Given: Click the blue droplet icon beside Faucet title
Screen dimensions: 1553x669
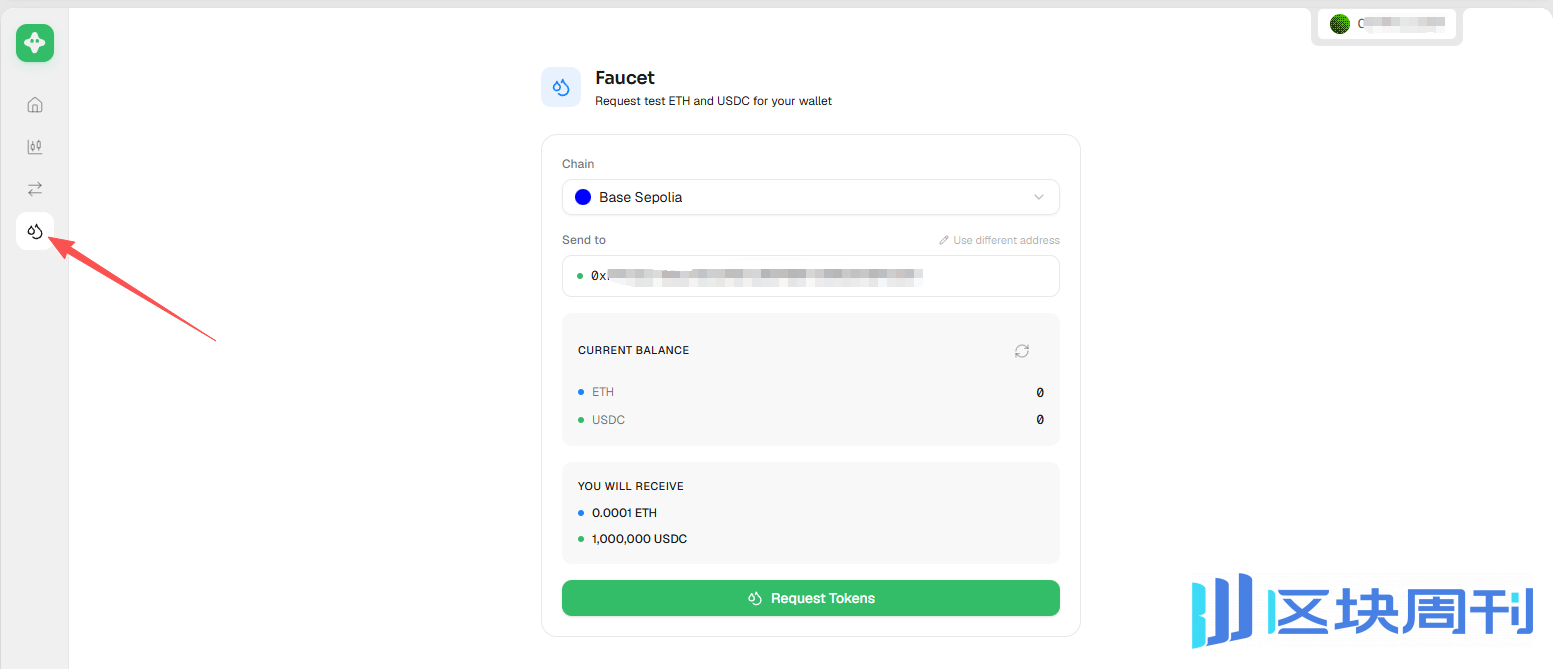Looking at the screenshot, I should click(x=561, y=87).
